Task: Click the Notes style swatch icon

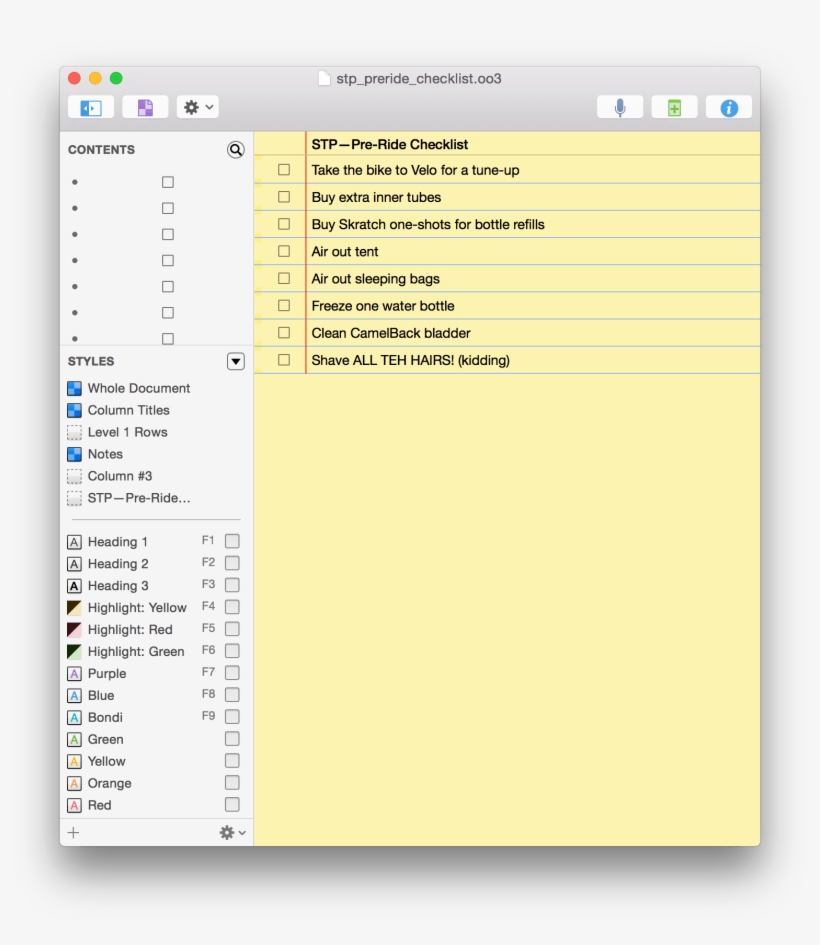Action: pyautogui.click(x=74, y=454)
